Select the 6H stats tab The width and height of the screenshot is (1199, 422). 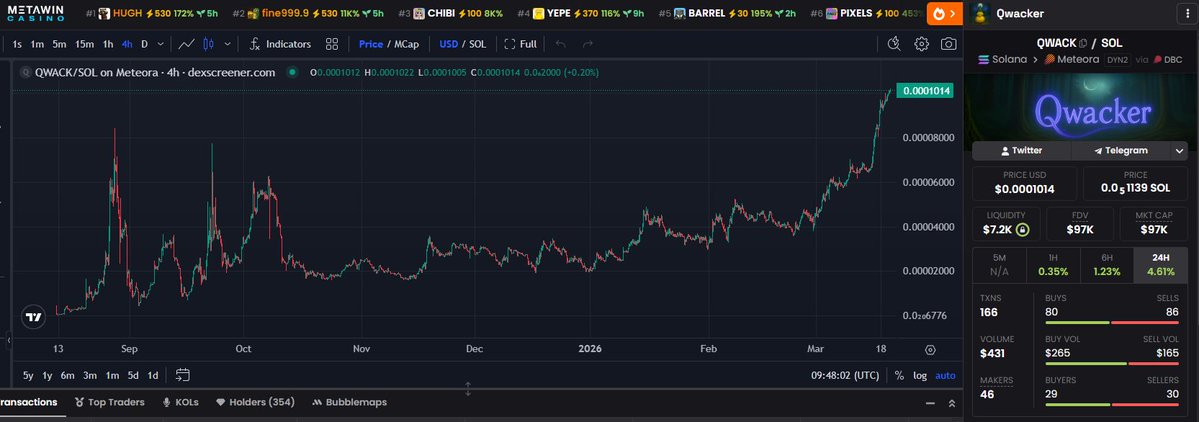tap(1106, 265)
